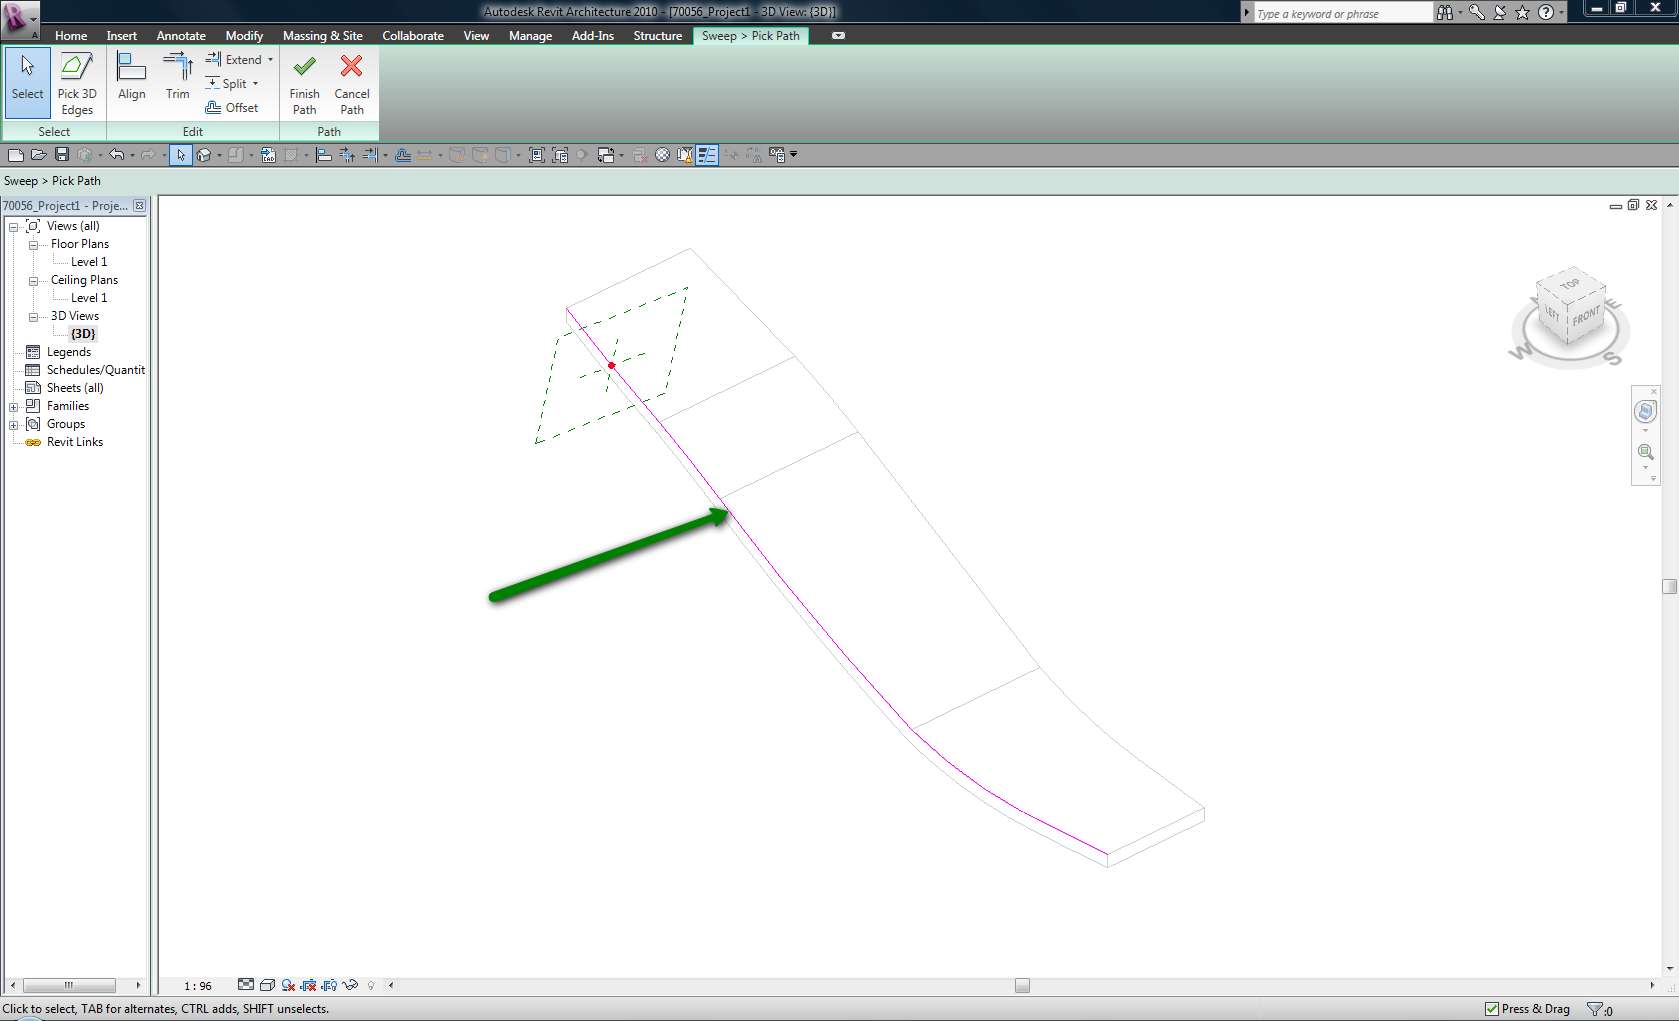Expand the Families tree node
Screen dimensions: 1679x1021
14,407
